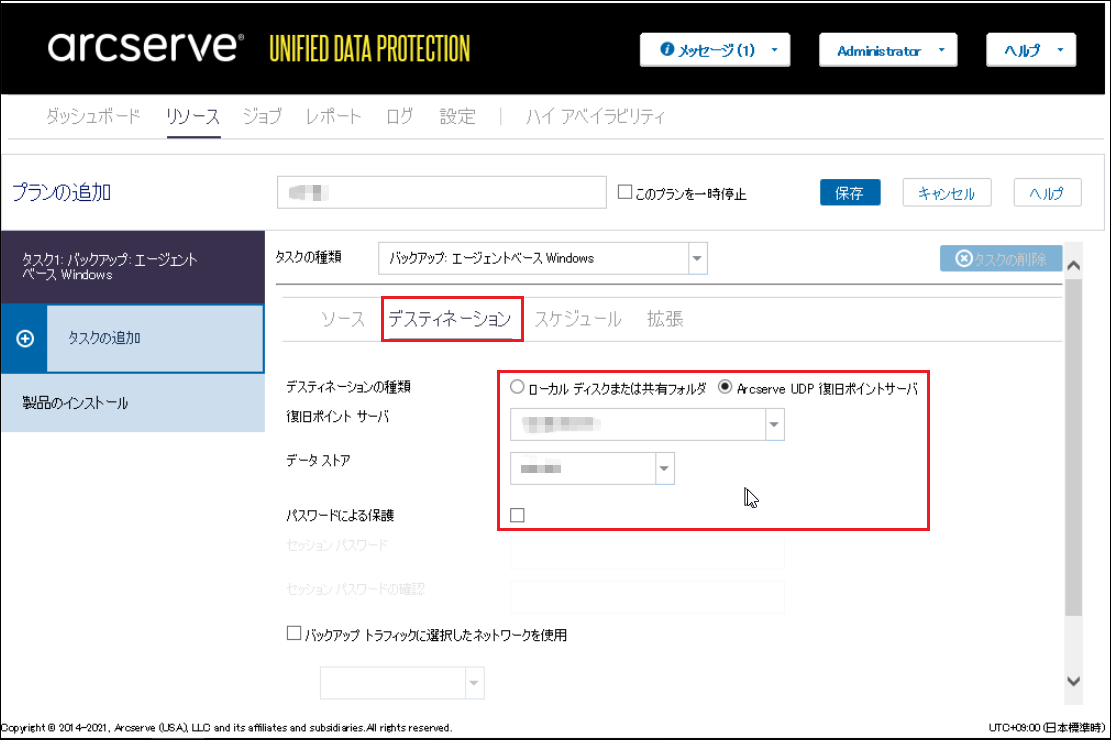Select ローカル ディスクまたは共有フォルダ radio option
Image resolution: width=1111 pixels, height=740 pixels.
click(x=517, y=387)
